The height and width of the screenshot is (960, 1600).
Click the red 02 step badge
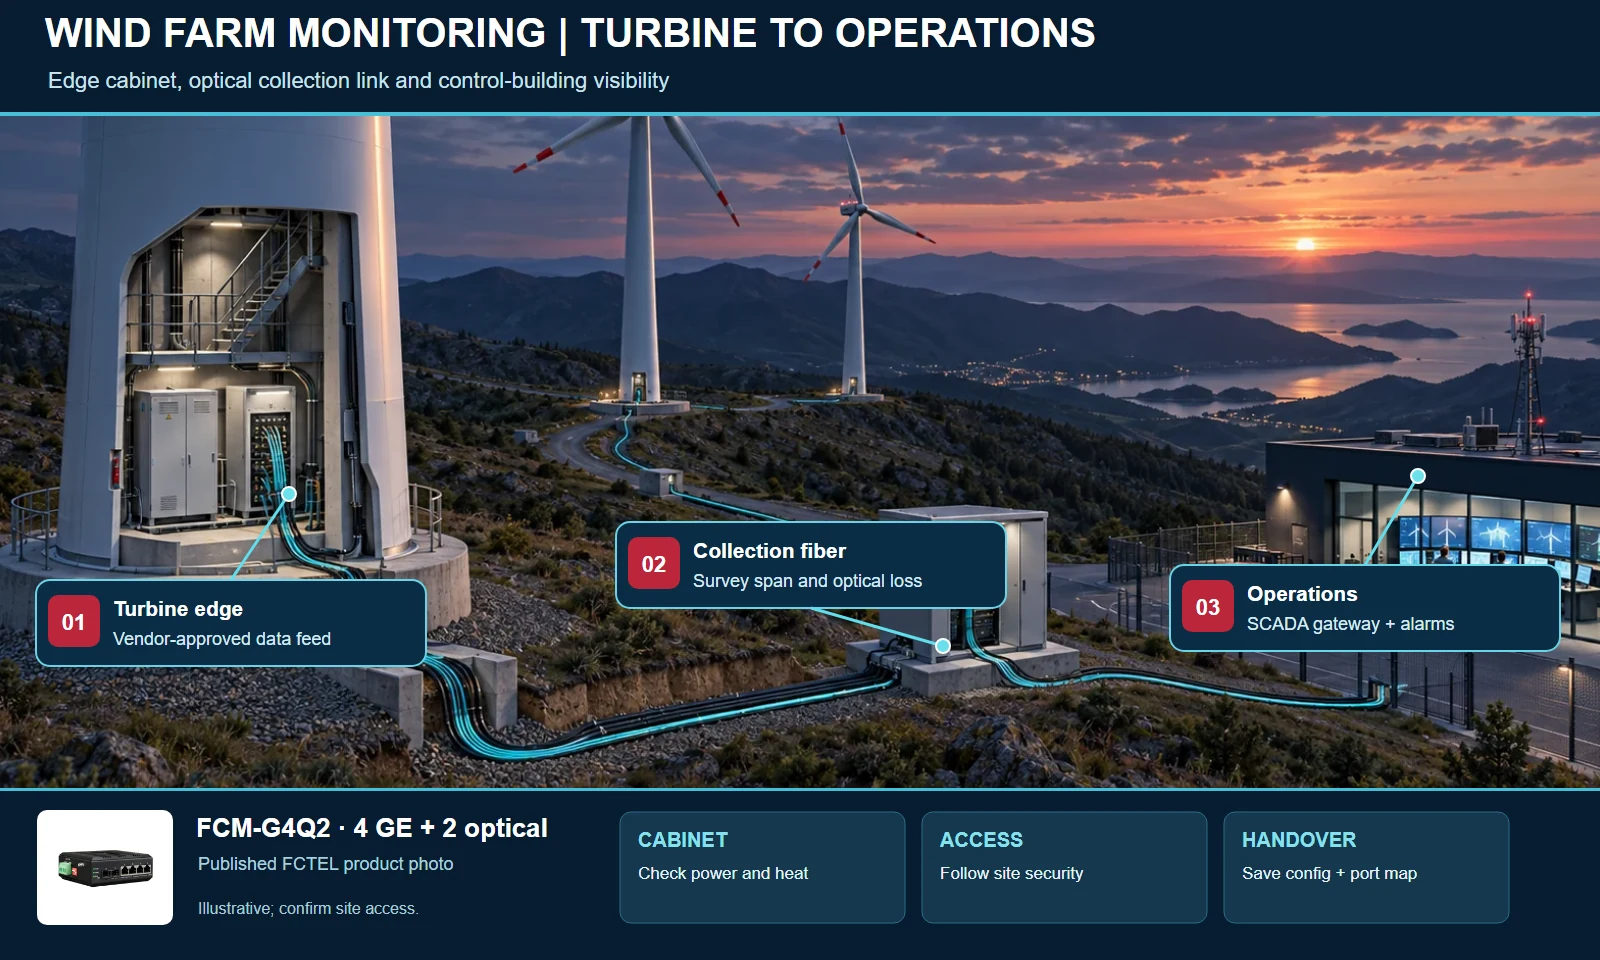tap(654, 564)
